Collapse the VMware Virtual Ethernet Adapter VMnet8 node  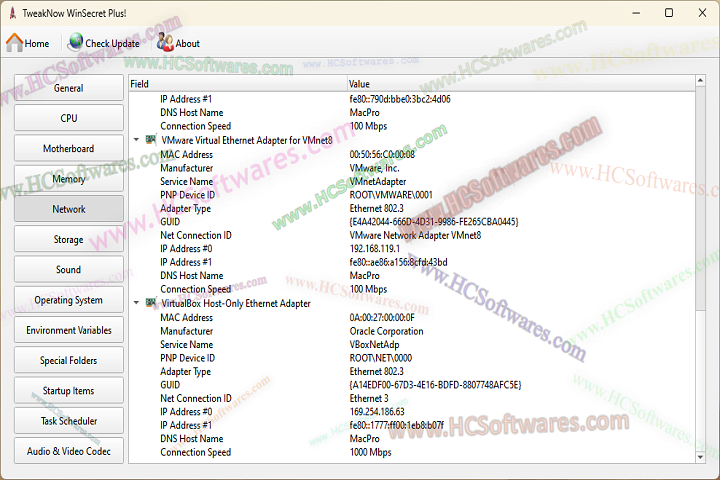click(x=136, y=140)
